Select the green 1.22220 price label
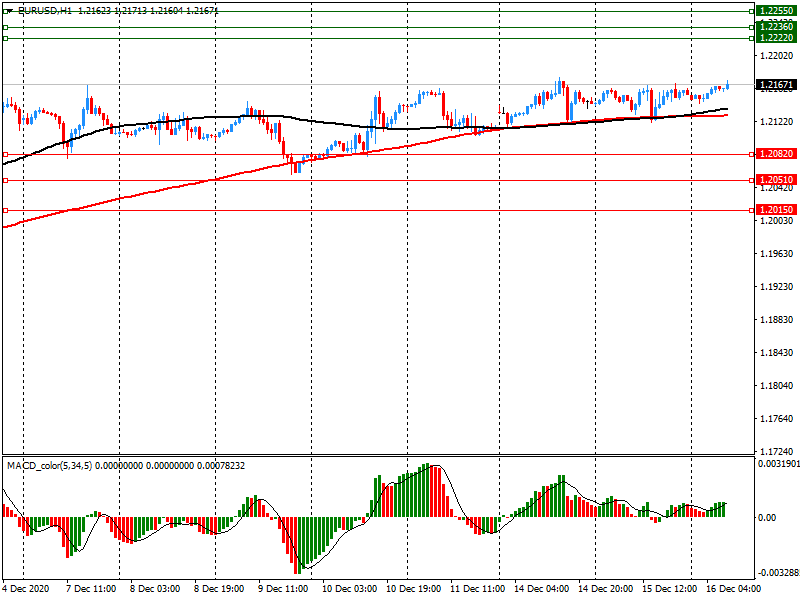 click(775, 38)
